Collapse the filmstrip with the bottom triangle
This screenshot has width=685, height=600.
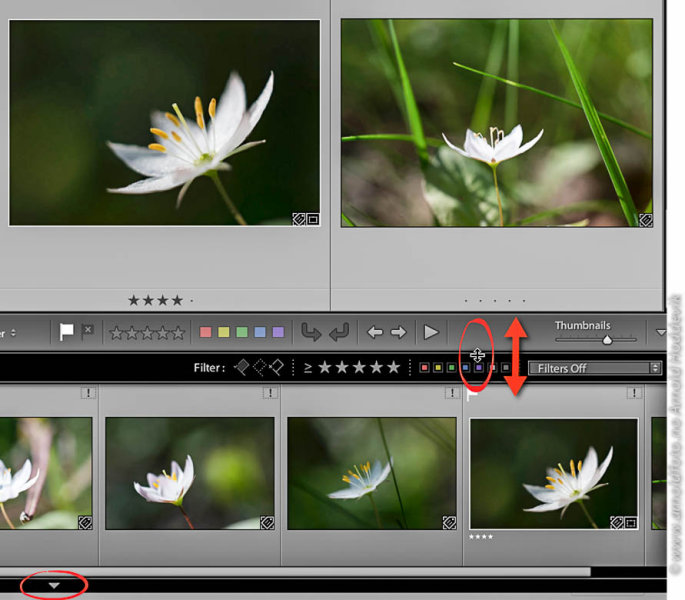[54, 586]
